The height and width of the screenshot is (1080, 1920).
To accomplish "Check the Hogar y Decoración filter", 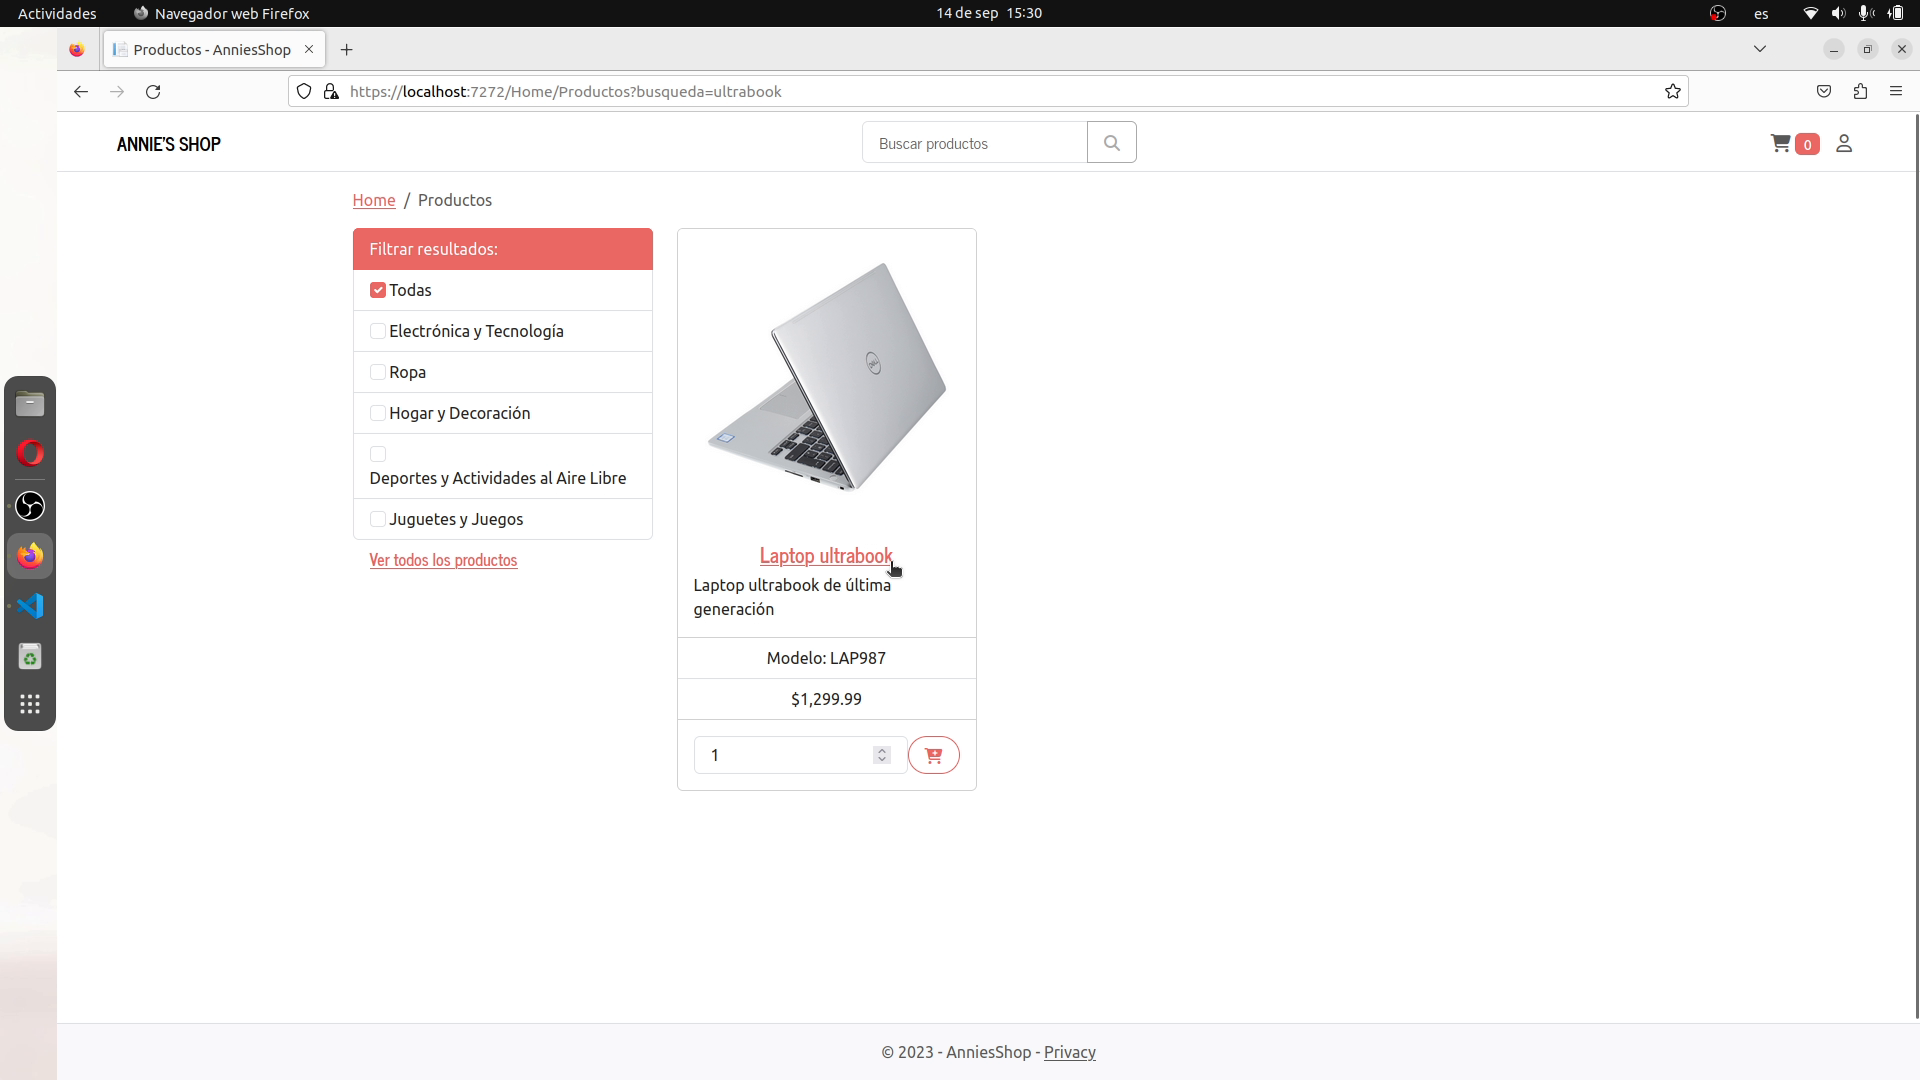I will [x=378, y=413].
